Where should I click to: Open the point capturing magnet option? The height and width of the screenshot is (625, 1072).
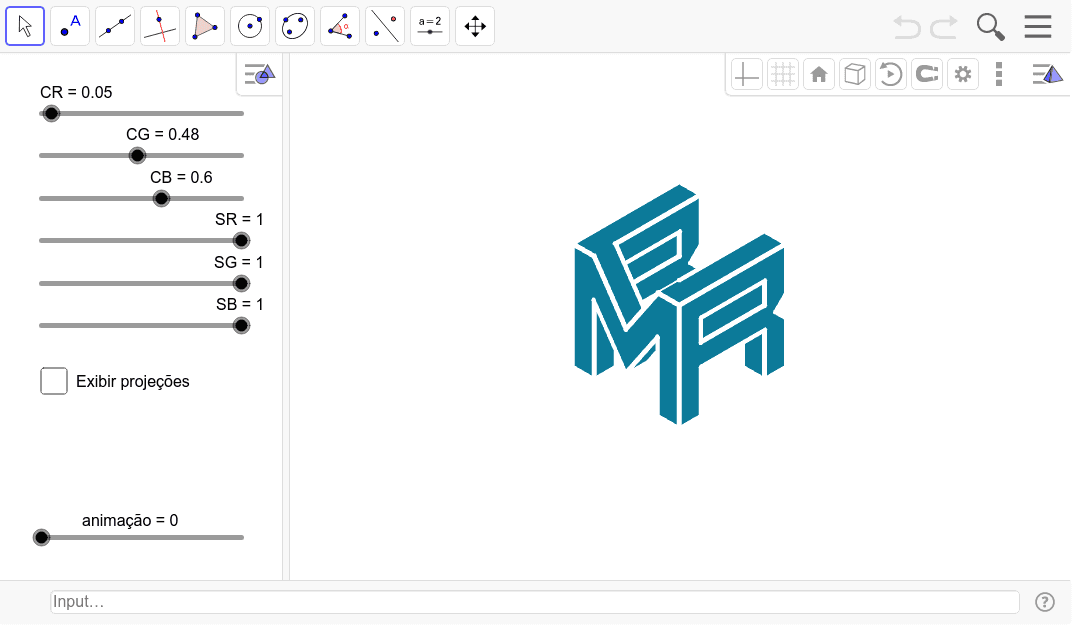point(927,74)
